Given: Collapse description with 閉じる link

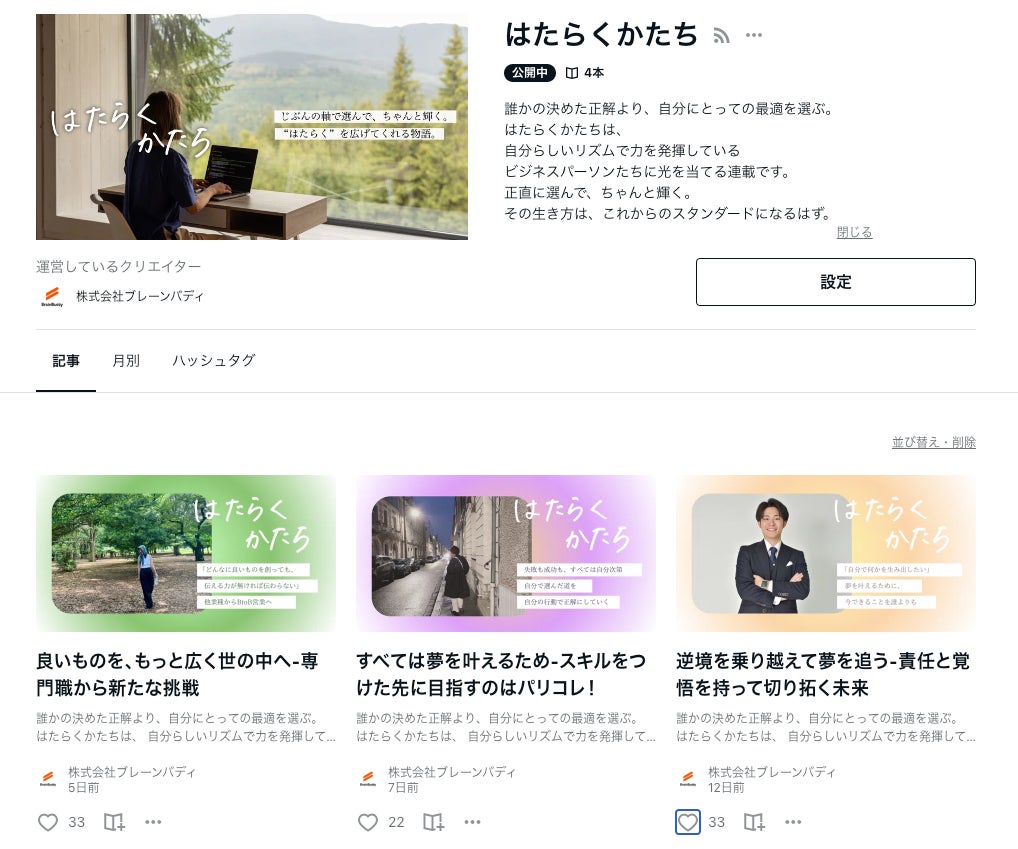Looking at the screenshot, I should coord(854,232).
